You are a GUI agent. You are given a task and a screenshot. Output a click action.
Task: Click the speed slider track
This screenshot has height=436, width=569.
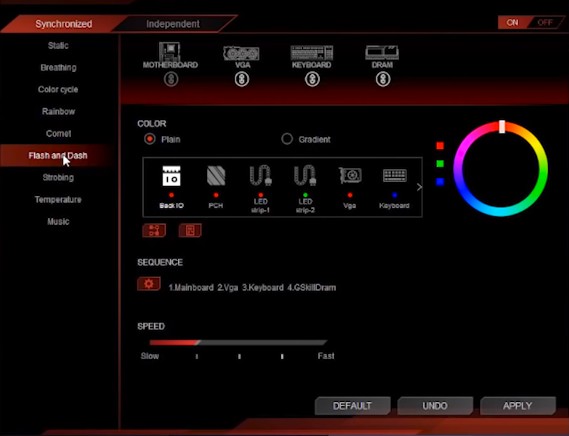click(x=238, y=342)
